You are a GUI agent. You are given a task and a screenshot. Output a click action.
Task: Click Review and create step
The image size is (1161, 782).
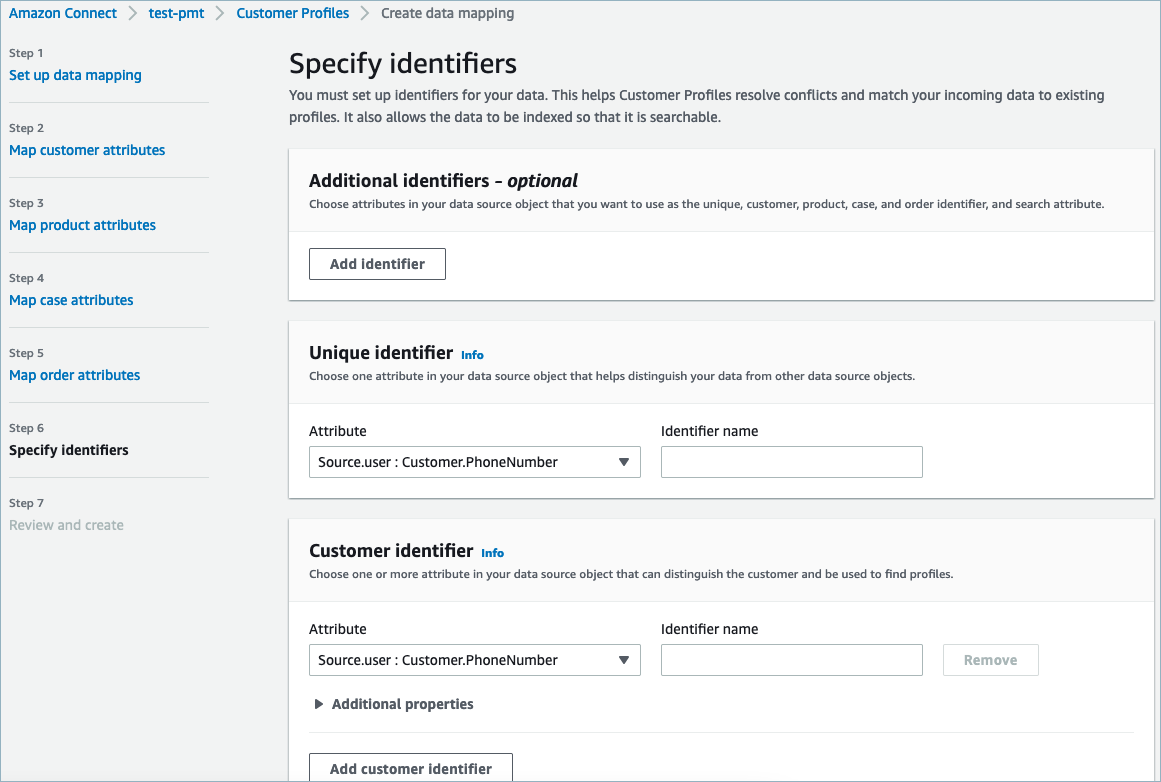(66, 525)
